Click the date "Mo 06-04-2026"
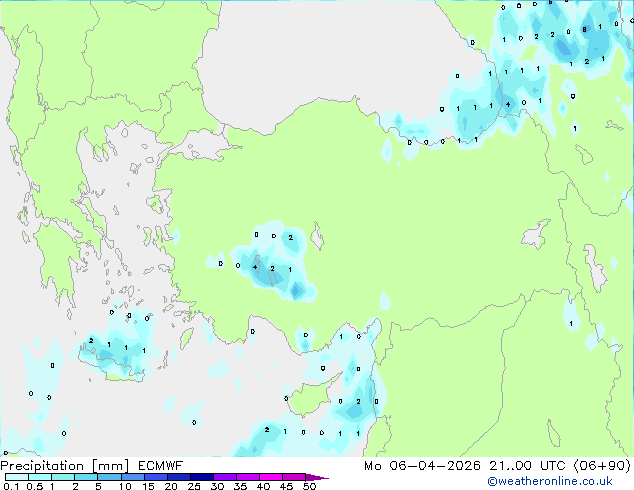The height and width of the screenshot is (490, 634). tap(422, 466)
